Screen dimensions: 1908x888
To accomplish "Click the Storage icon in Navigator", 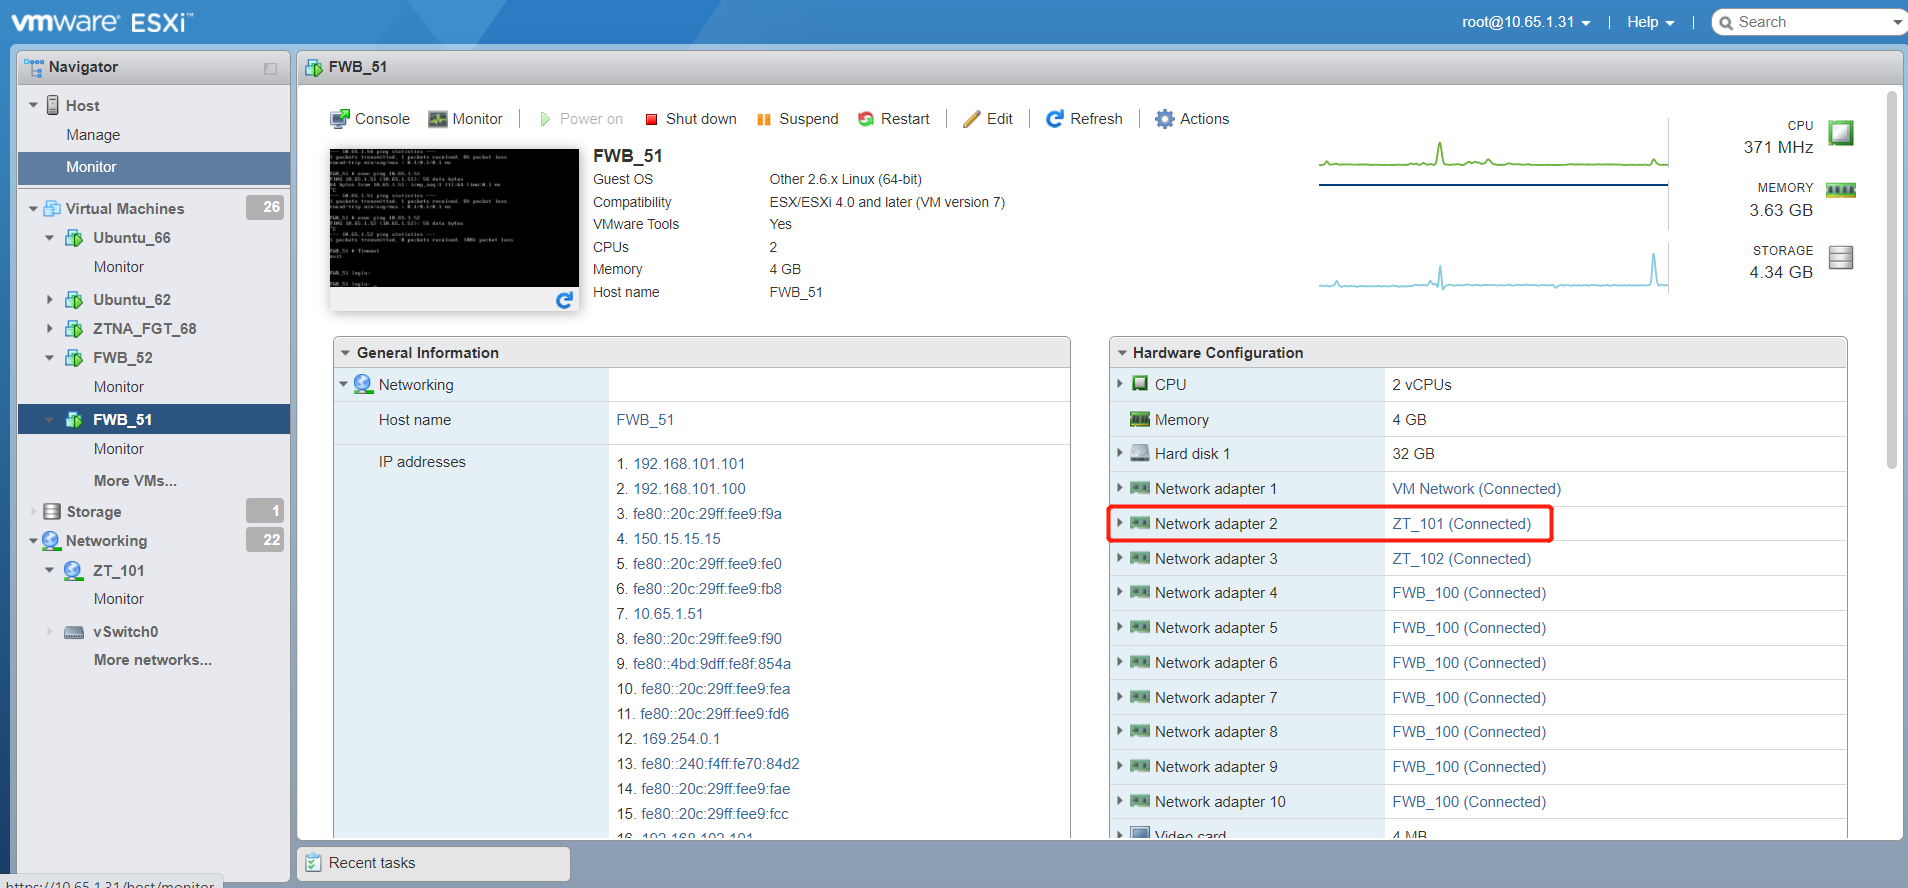I will point(53,512).
